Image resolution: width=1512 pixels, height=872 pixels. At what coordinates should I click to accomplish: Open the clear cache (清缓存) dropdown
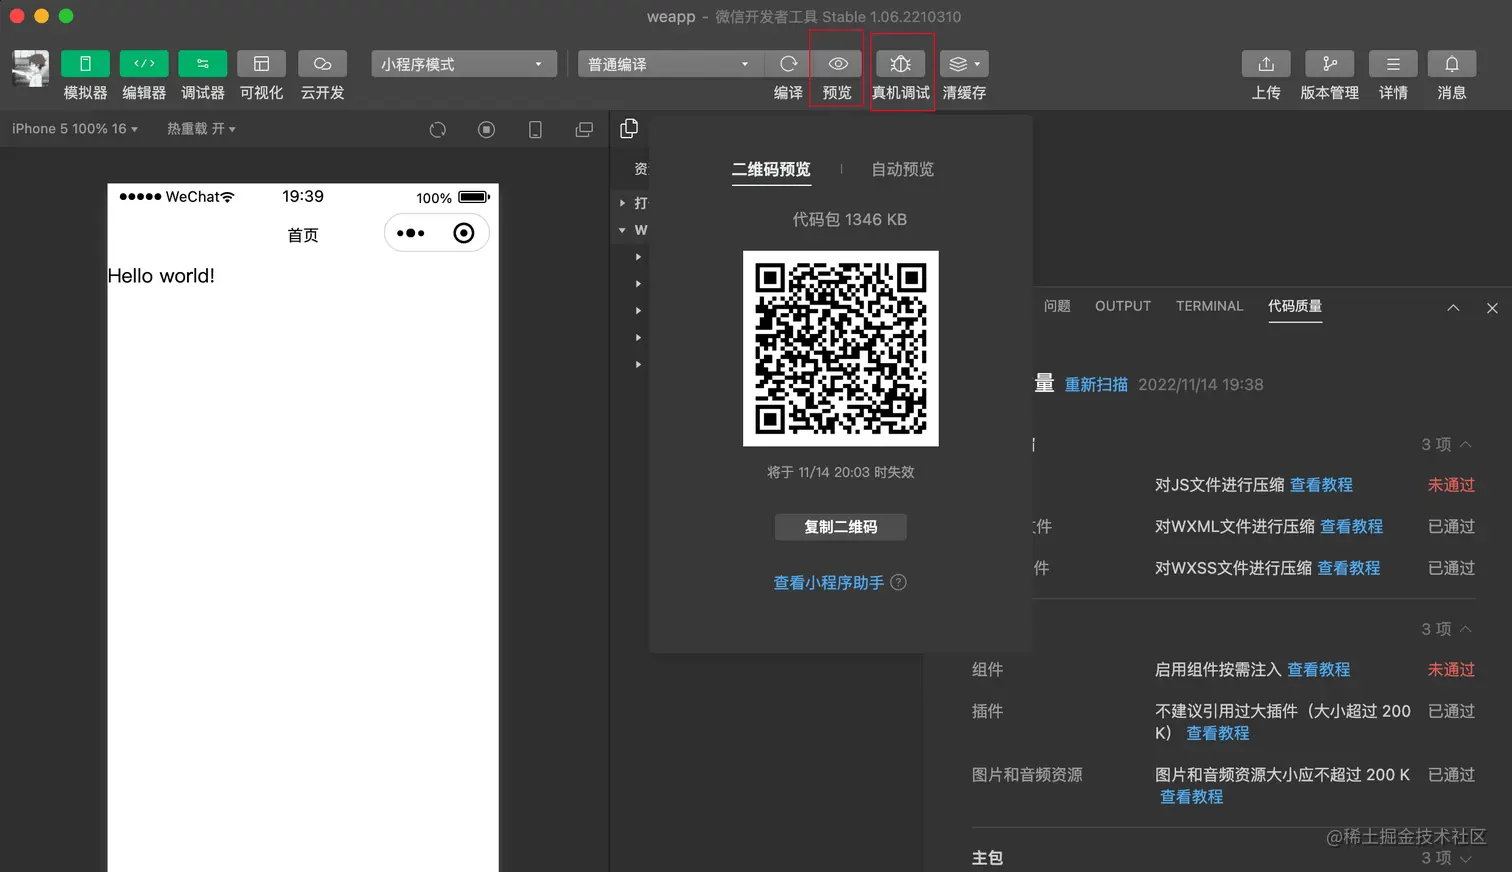pyautogui.click(x=964, y=64)
